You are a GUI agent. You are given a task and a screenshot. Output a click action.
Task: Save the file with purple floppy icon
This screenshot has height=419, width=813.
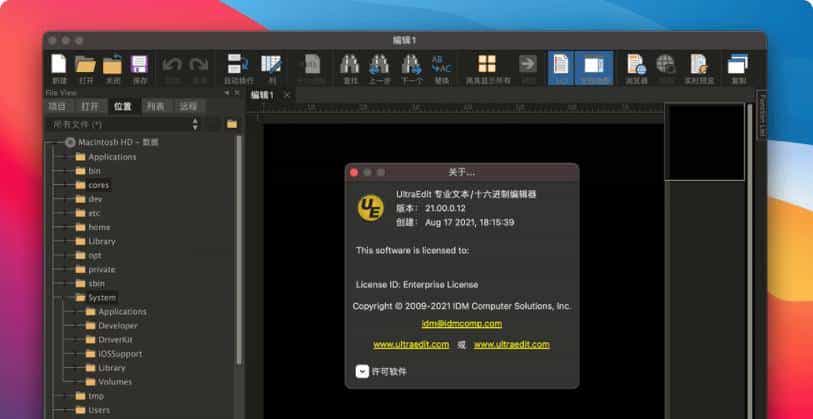(139, 64)
